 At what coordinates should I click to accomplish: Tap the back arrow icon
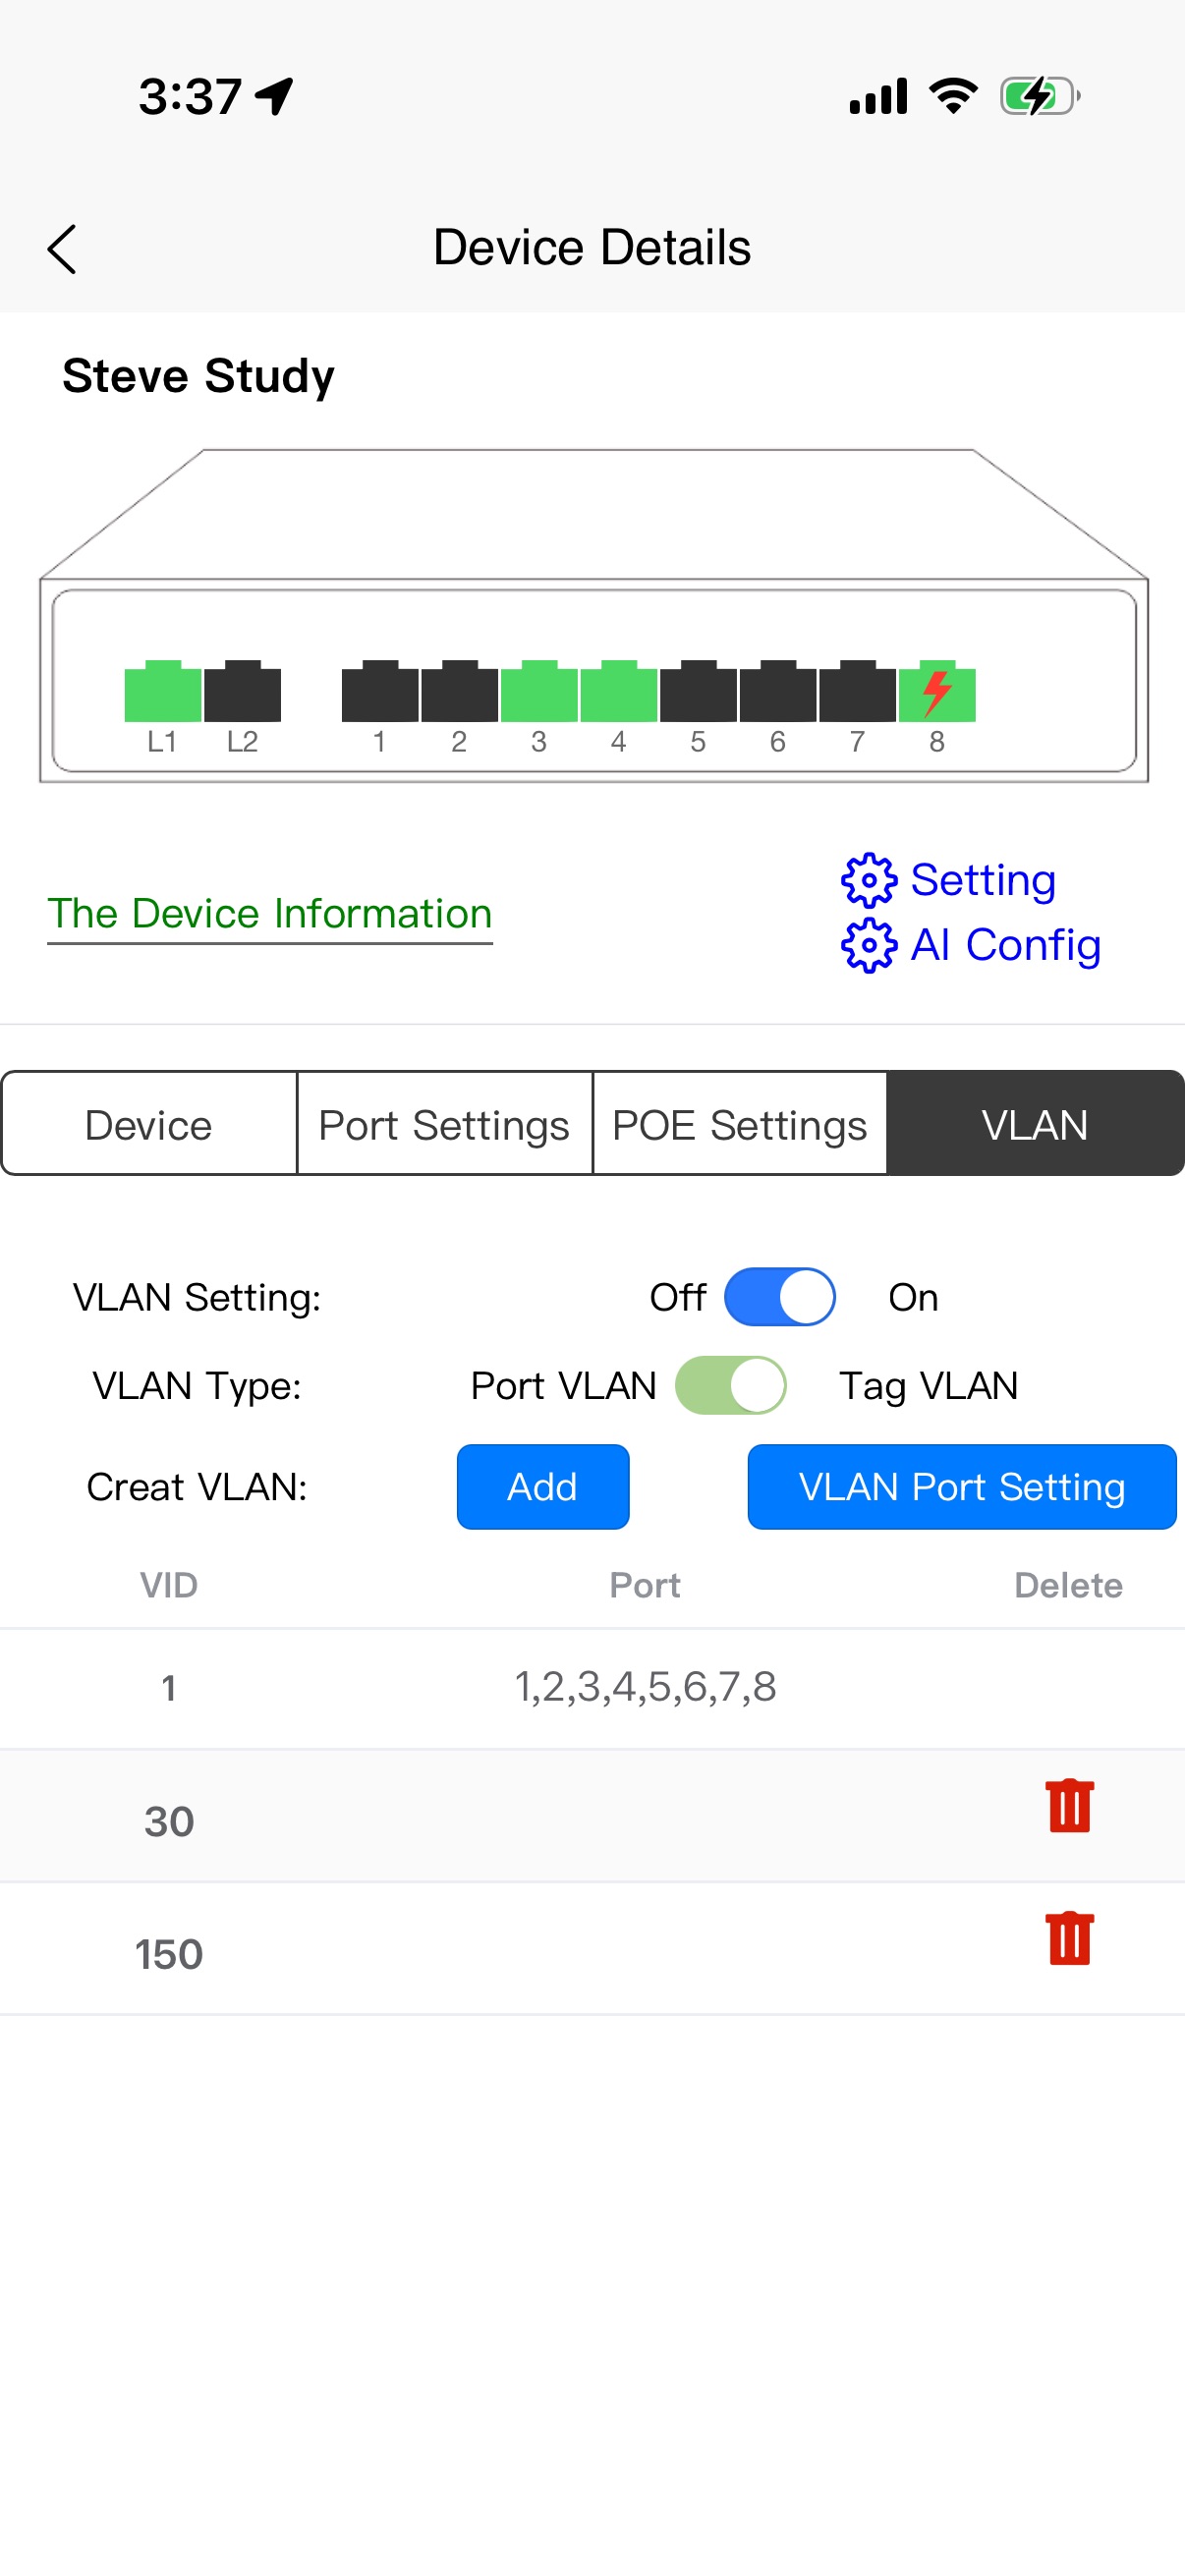coord(62,249)
